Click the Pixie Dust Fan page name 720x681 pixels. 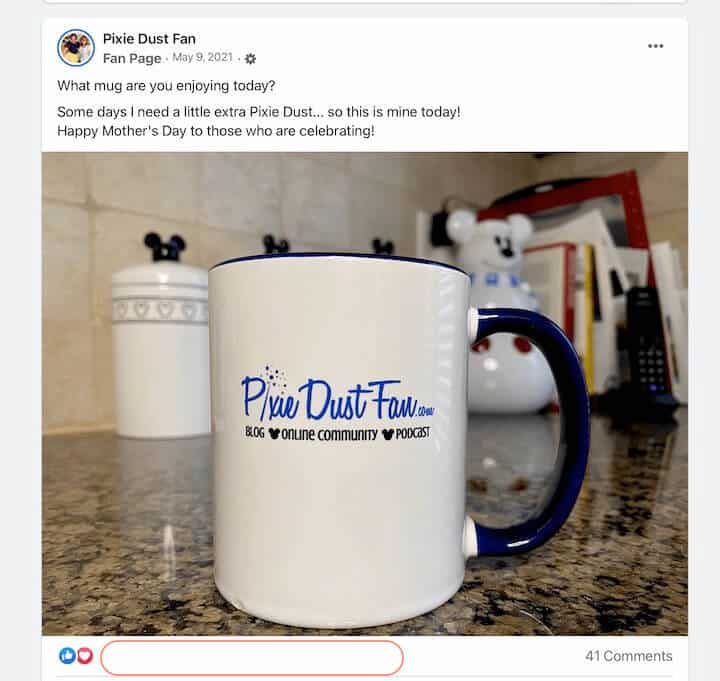coord(149,39)
